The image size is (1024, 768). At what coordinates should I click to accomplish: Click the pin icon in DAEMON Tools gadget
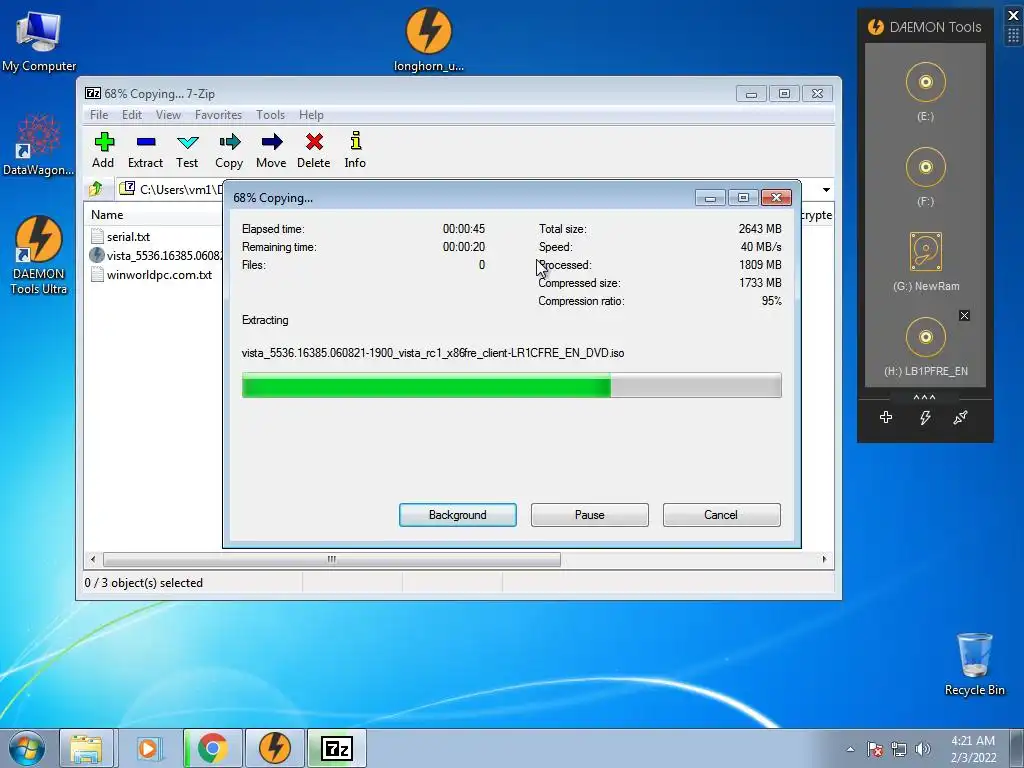960,417
